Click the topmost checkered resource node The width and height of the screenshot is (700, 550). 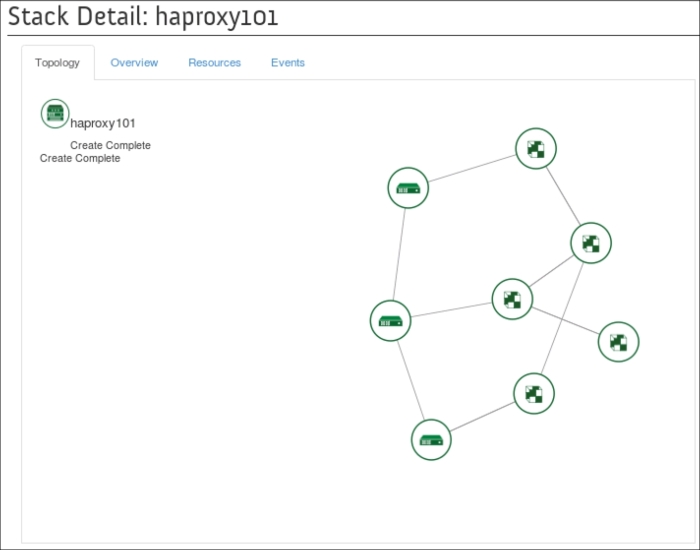tap(535, 149)
